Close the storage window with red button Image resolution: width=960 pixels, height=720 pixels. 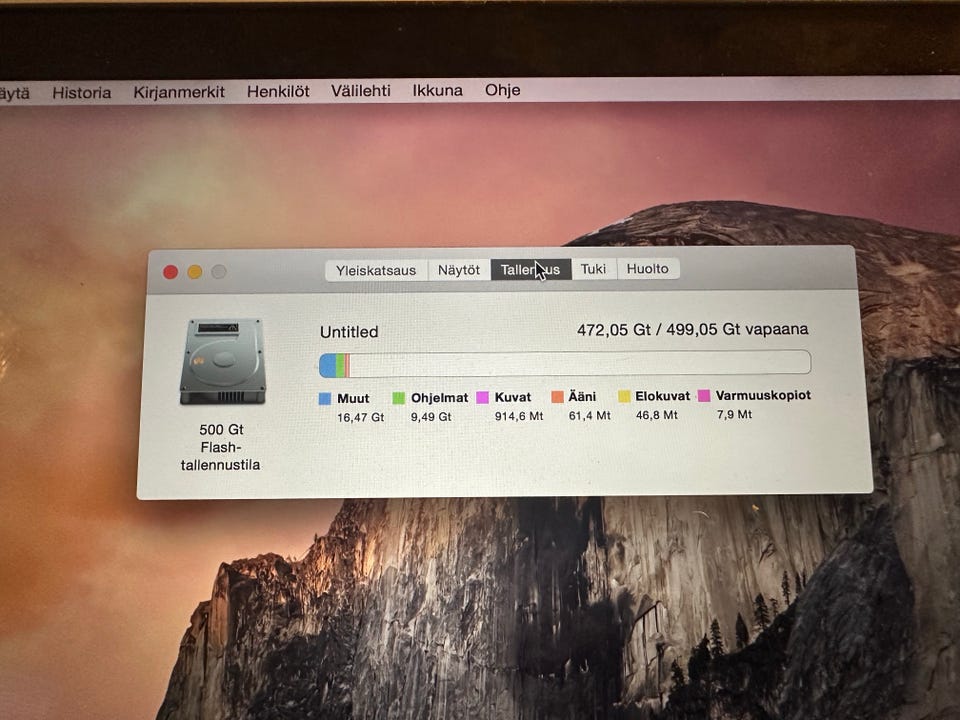[171, 272]
